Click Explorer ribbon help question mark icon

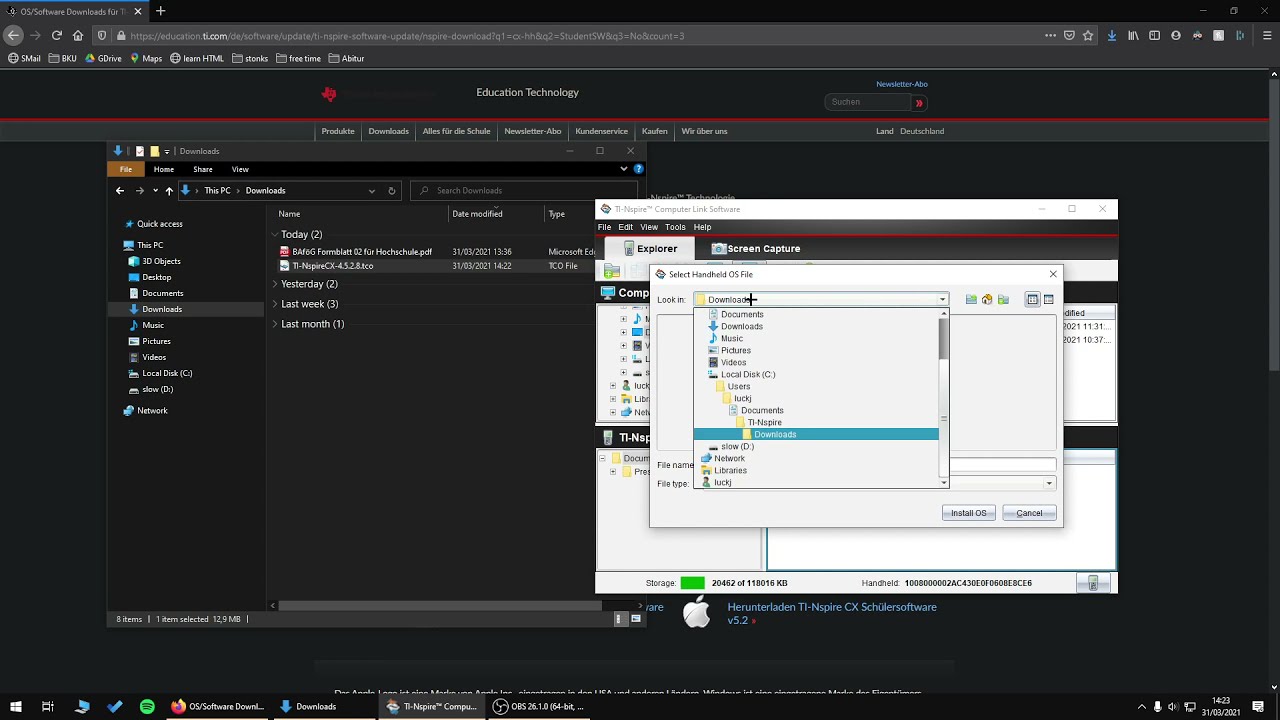638,169
